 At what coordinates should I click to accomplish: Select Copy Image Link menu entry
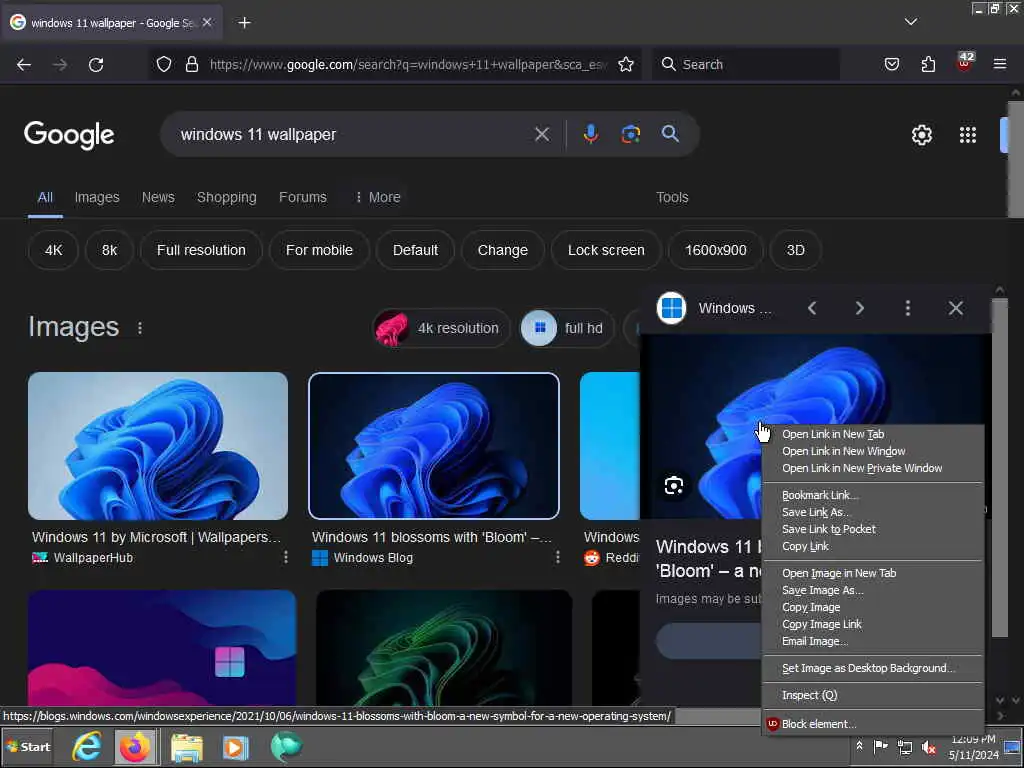(x=873, y=624)
